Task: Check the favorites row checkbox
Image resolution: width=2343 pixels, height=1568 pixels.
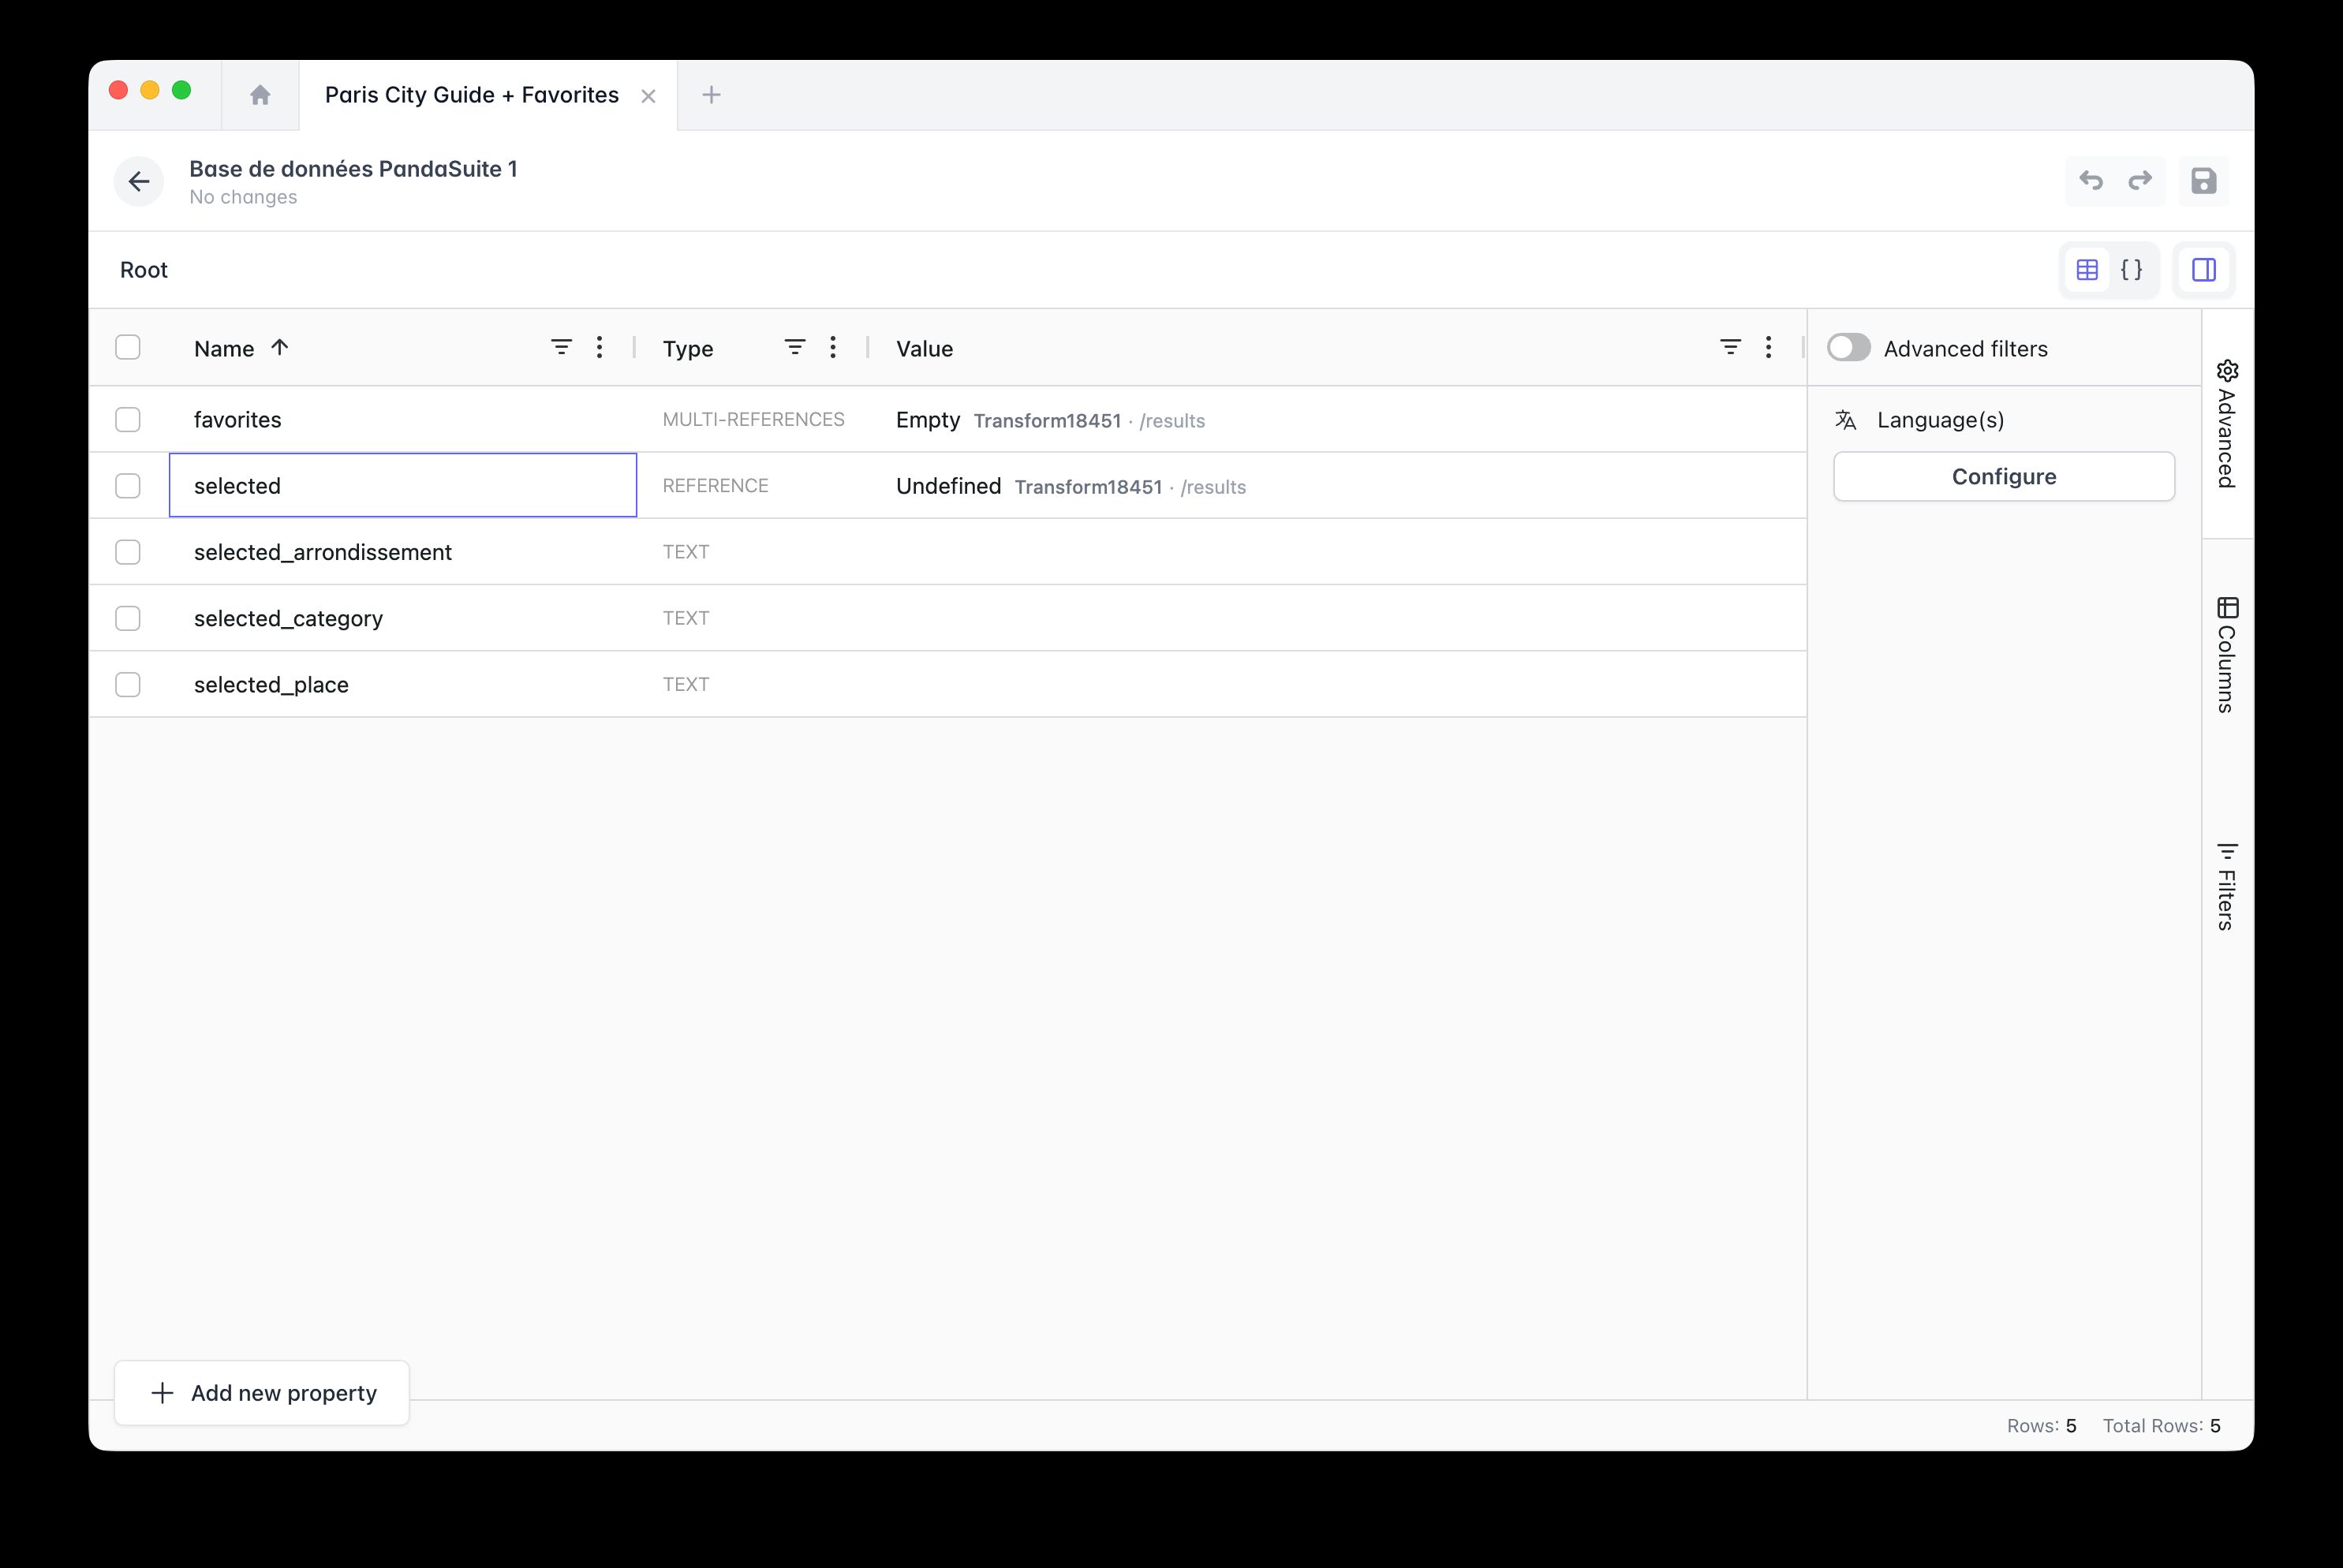Action: click(128, 419)
